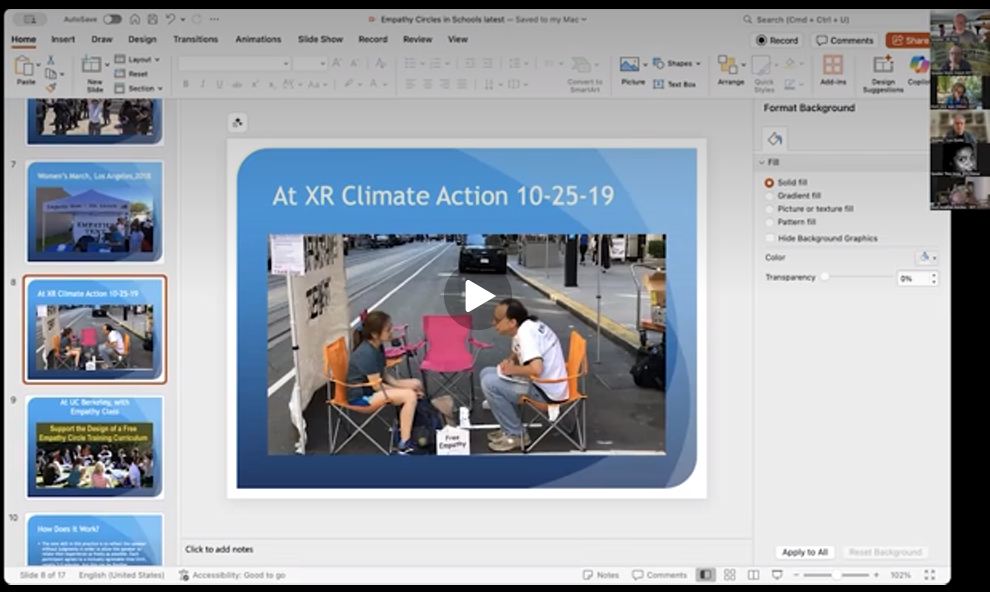Open the Design tab
The image size is (990, 592).
142,39
